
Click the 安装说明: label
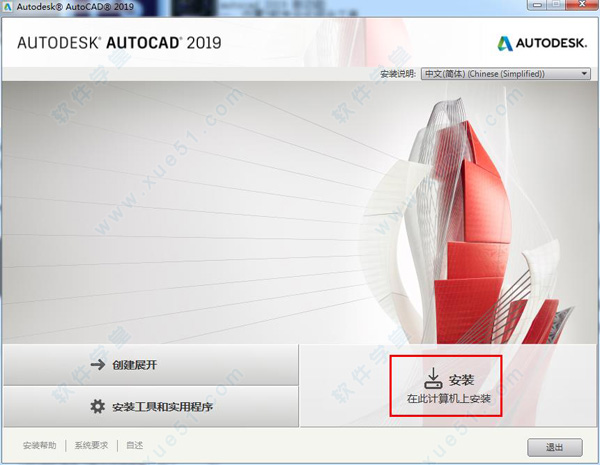coord(398,74)
